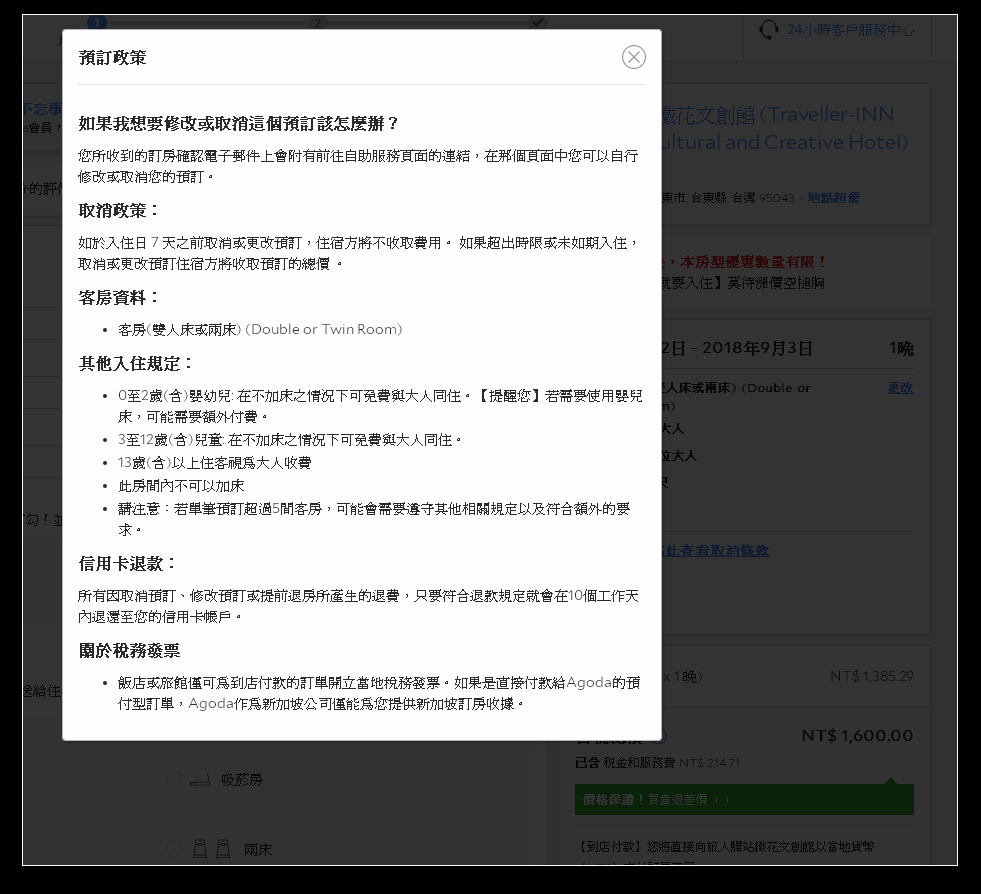Viewport: 981px width, 894px height.
Task: Click the 24-hour customer service headset icon
Action: pyautogui.click(x=768, y=29)
